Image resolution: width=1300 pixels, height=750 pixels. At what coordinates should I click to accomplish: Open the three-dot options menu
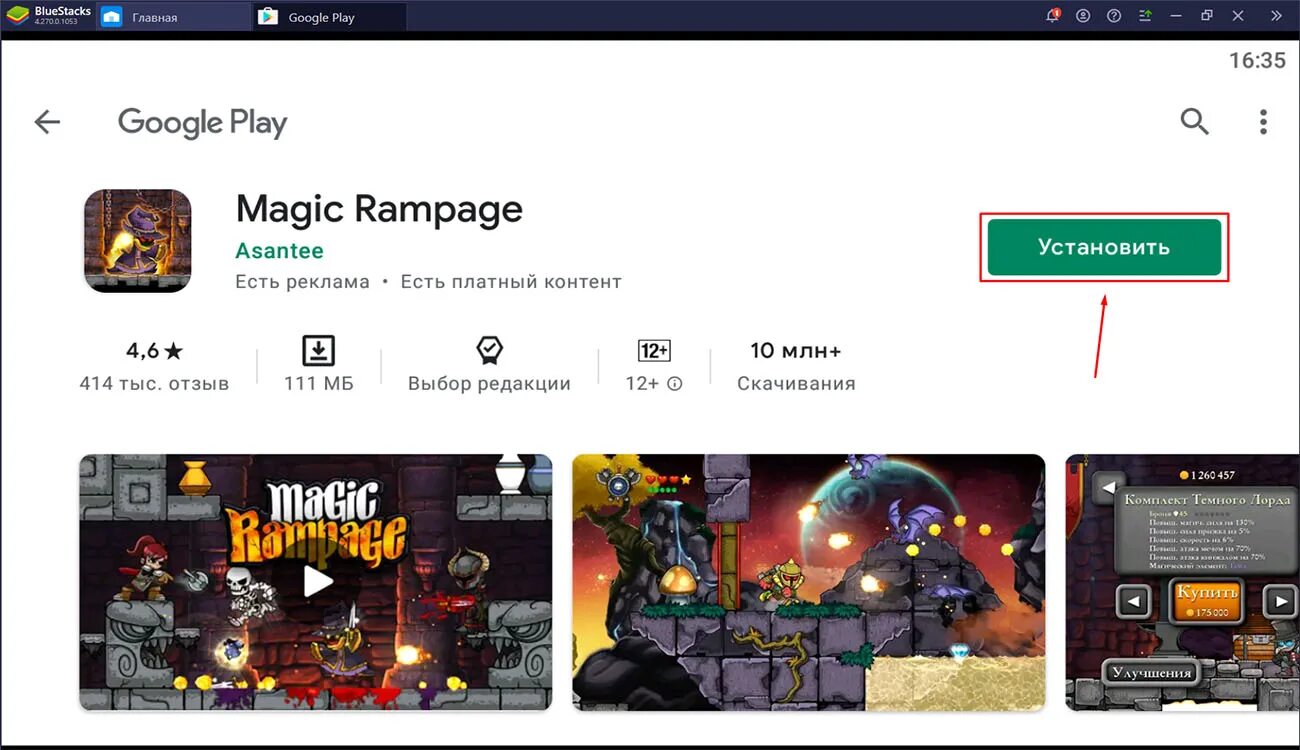pos(1263,122)
